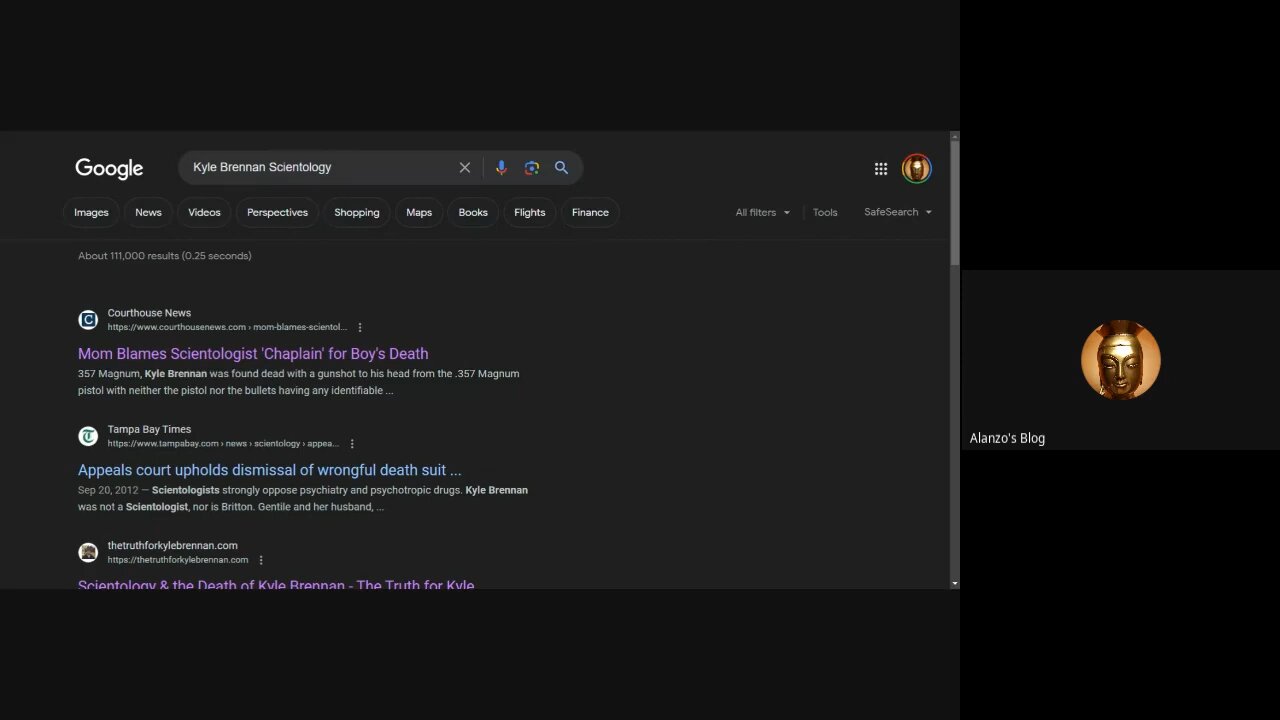Open more options for Tampa Bay Times result
The image size is (1280, 720).
(352, 444)
